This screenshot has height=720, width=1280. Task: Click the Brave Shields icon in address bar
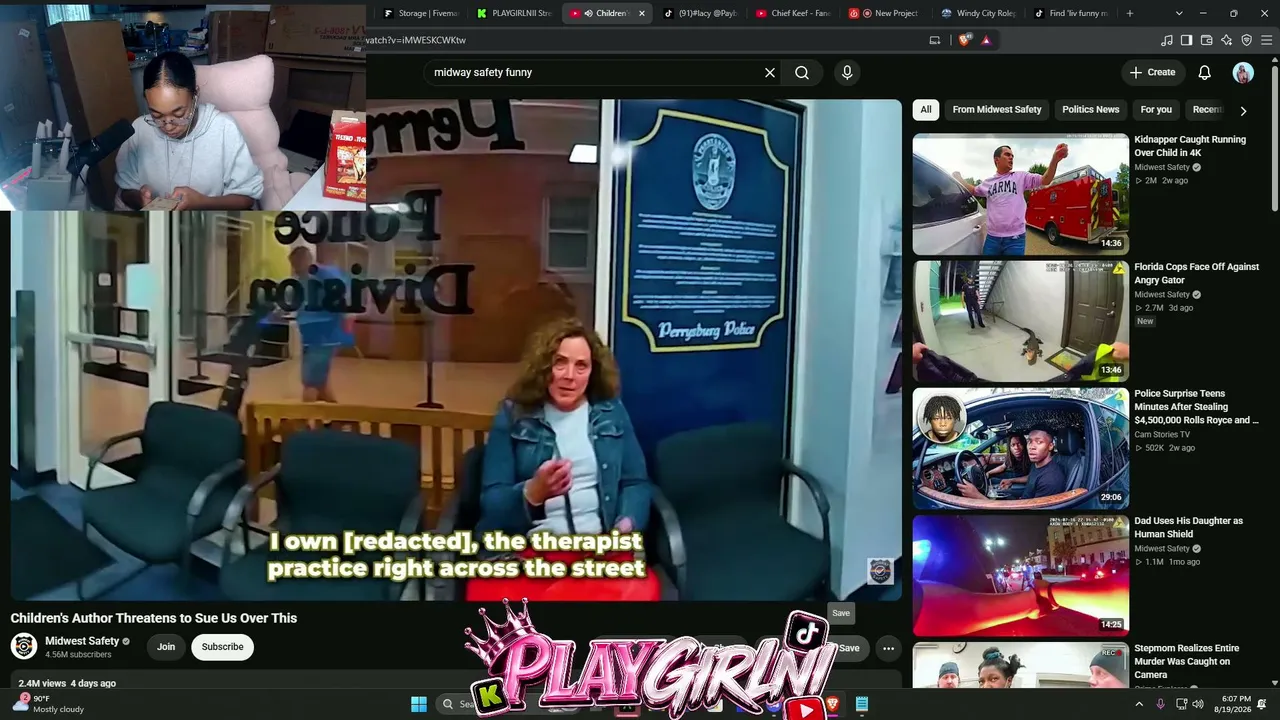tap(964, 40)
